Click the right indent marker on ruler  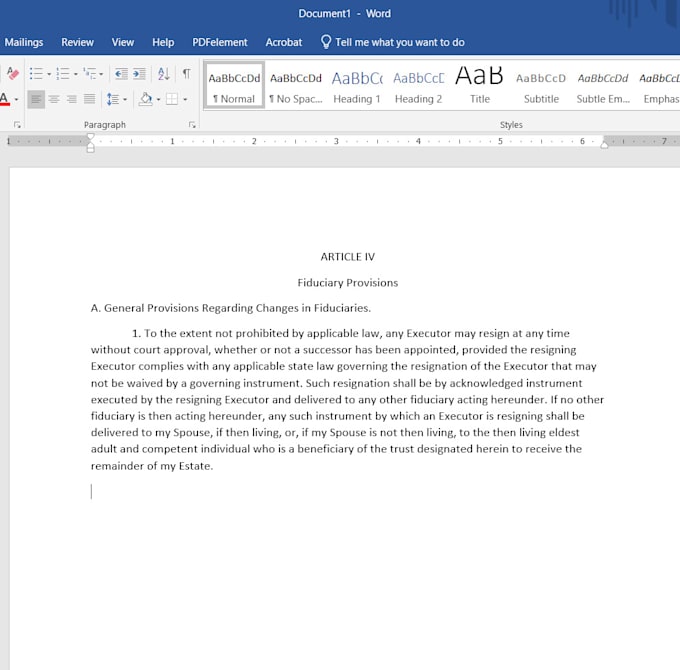coord(604,145)
